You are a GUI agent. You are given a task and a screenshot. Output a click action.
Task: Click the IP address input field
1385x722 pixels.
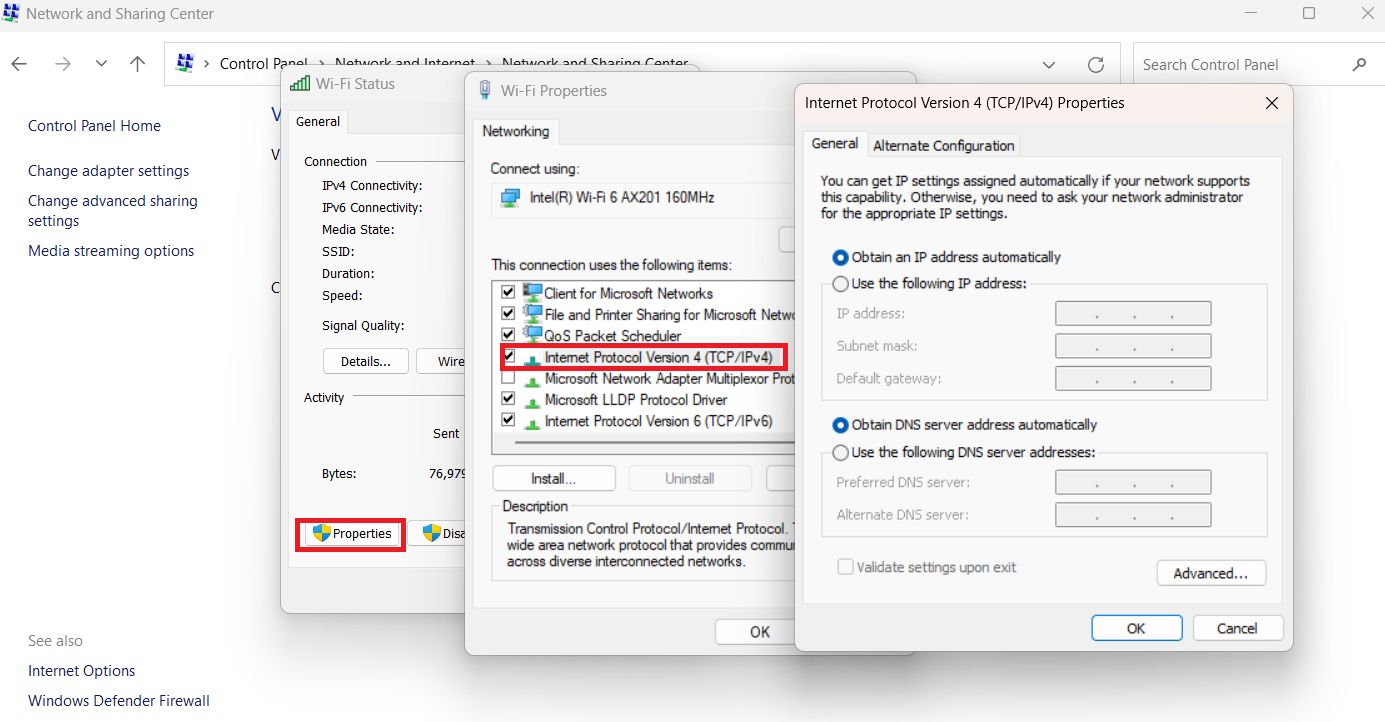[x=1133, y=314]
